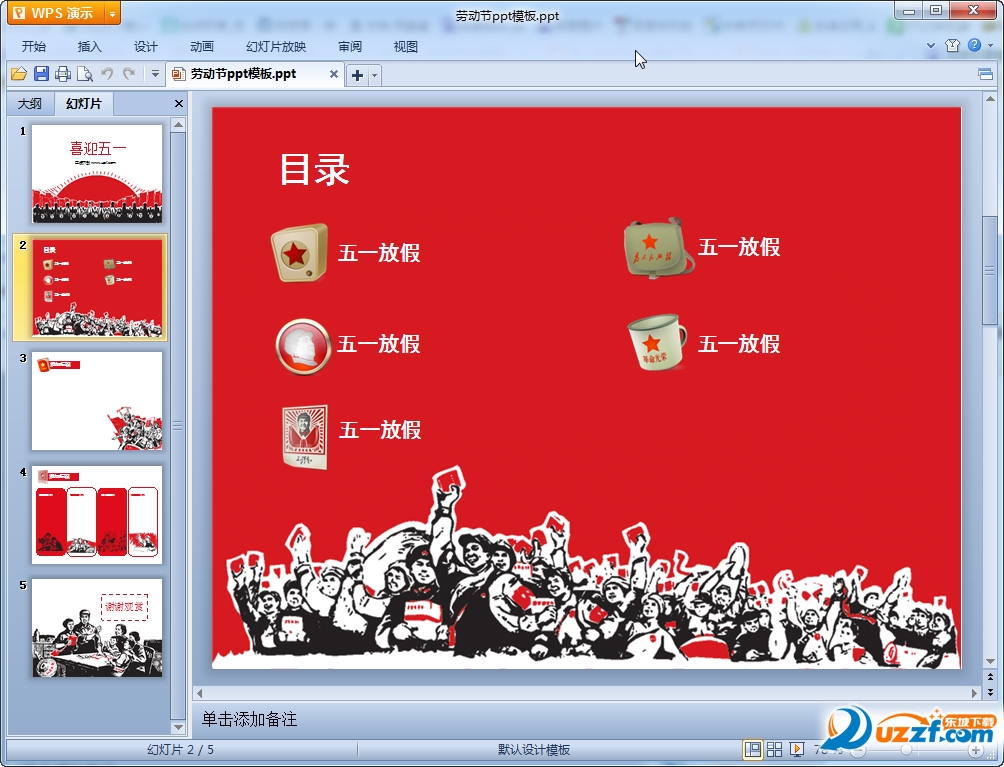Click the zoom out minus button

[x=858, y=750]
